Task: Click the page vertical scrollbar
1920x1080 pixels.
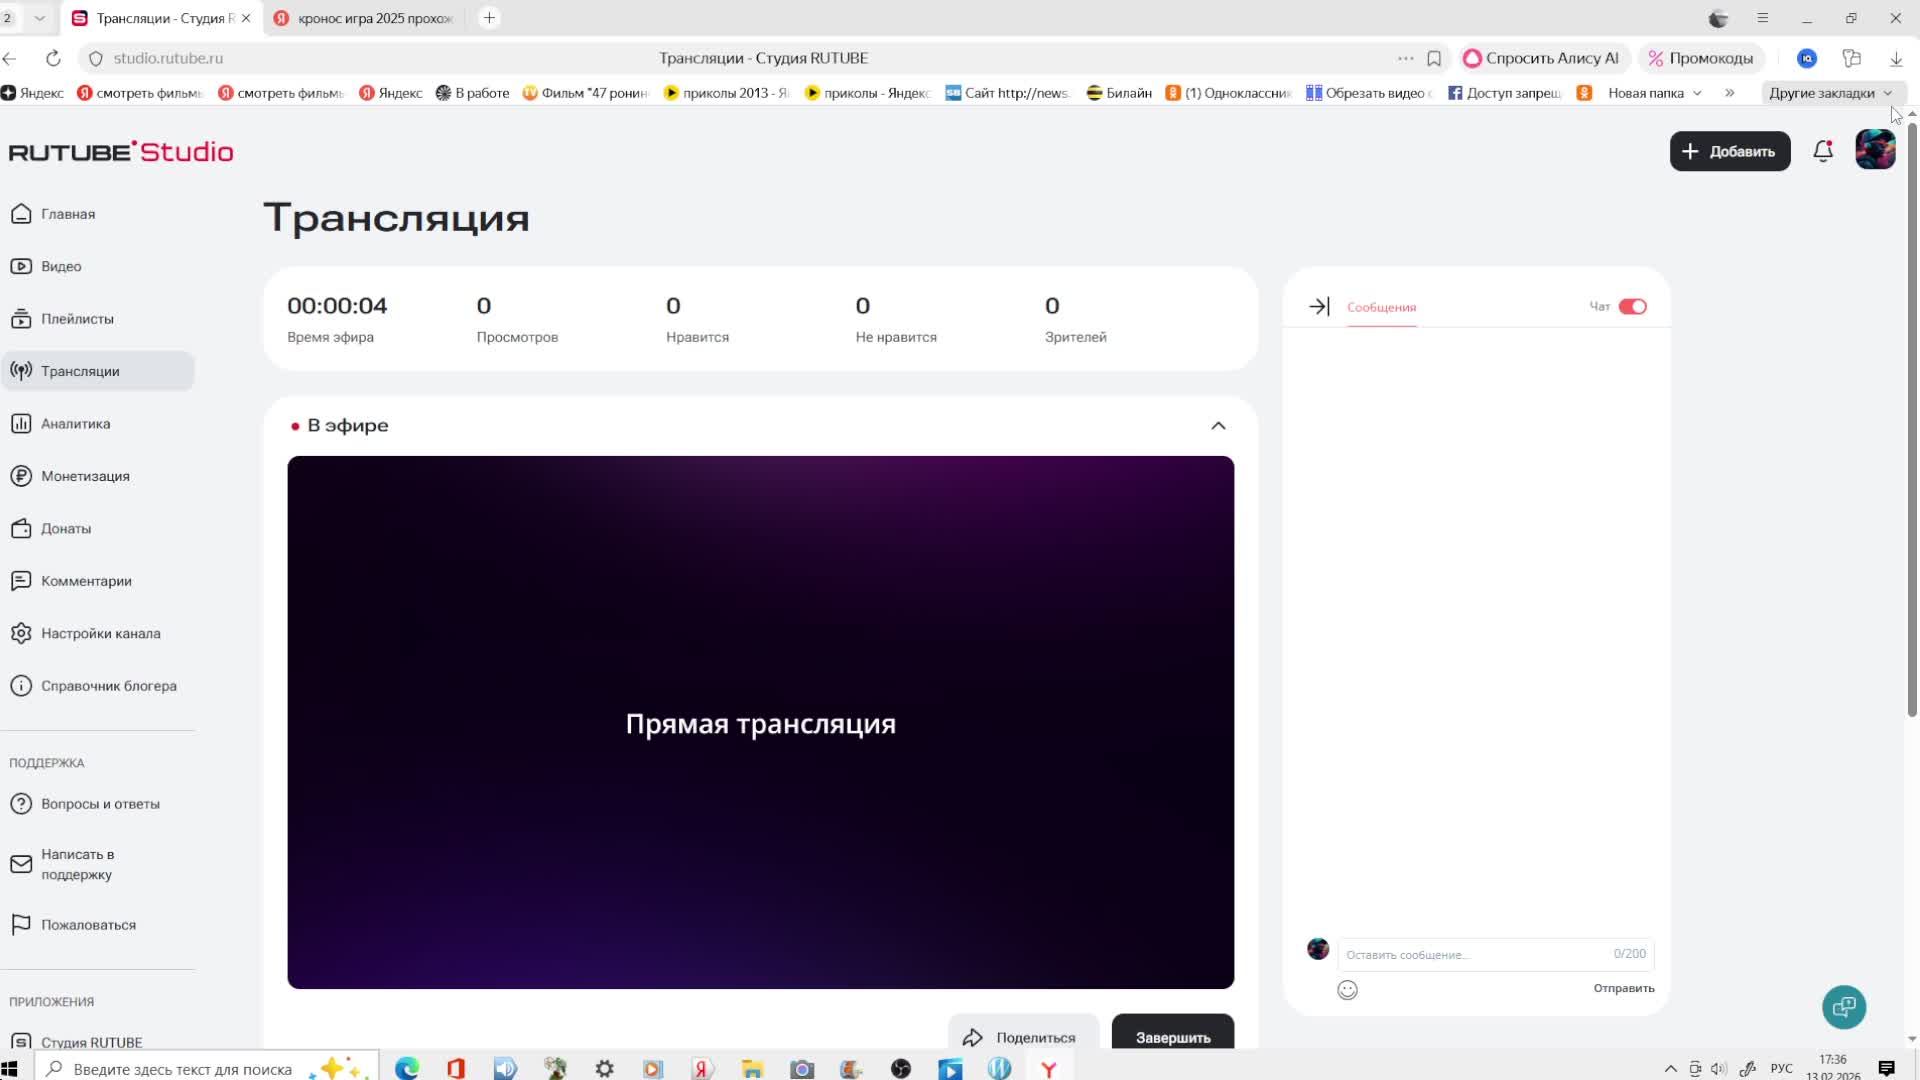Action: pyautogui.click(x=1911, y=420)
